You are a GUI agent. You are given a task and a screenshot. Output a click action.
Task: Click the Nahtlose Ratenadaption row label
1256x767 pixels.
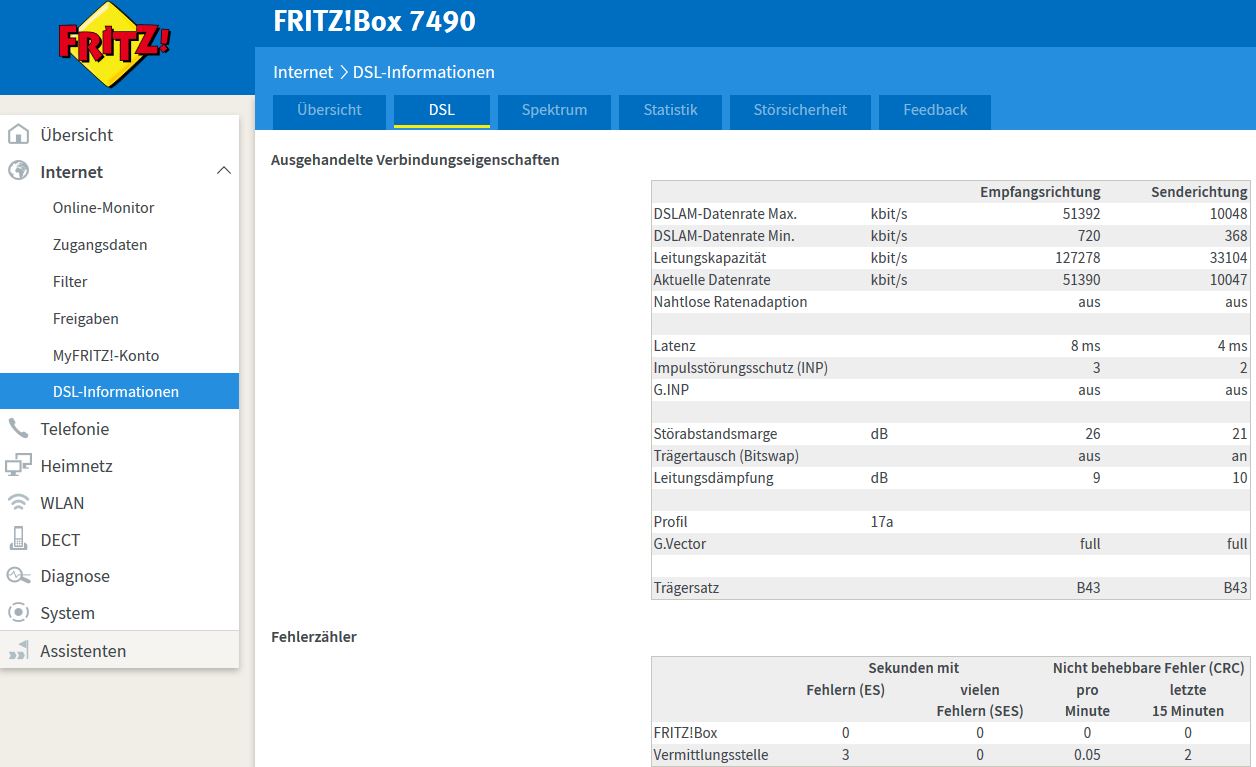point(730,302)
